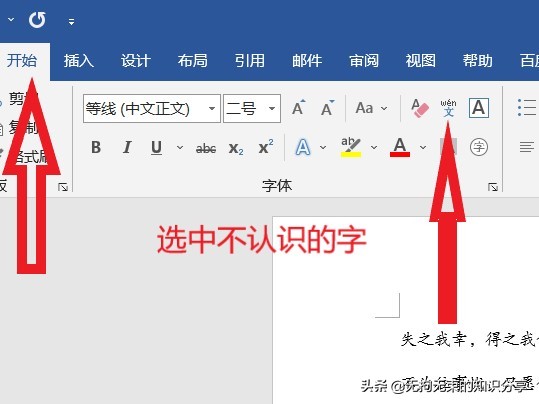The height and width of the screenshot is (404, 539).
Task: Open the Change Case Aa menu
Action: point(371,108)
